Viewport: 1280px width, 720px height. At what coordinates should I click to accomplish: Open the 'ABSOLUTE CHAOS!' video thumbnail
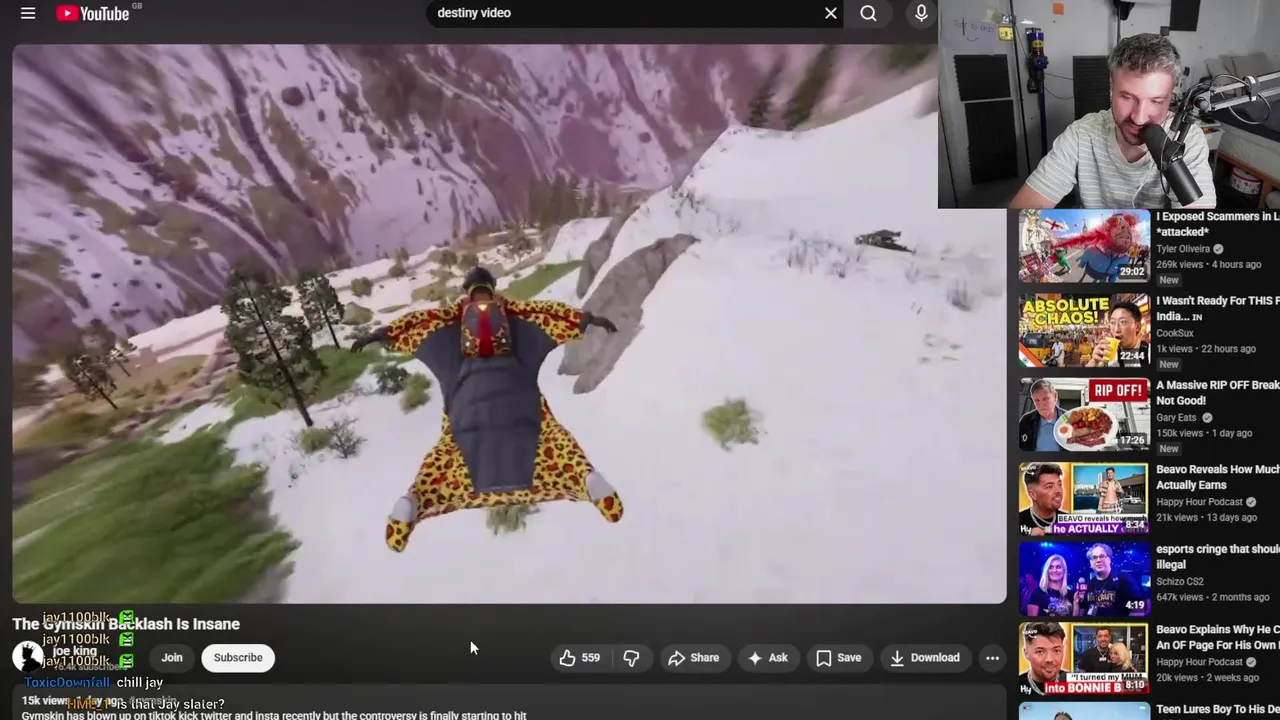(x=1084, y=330)
